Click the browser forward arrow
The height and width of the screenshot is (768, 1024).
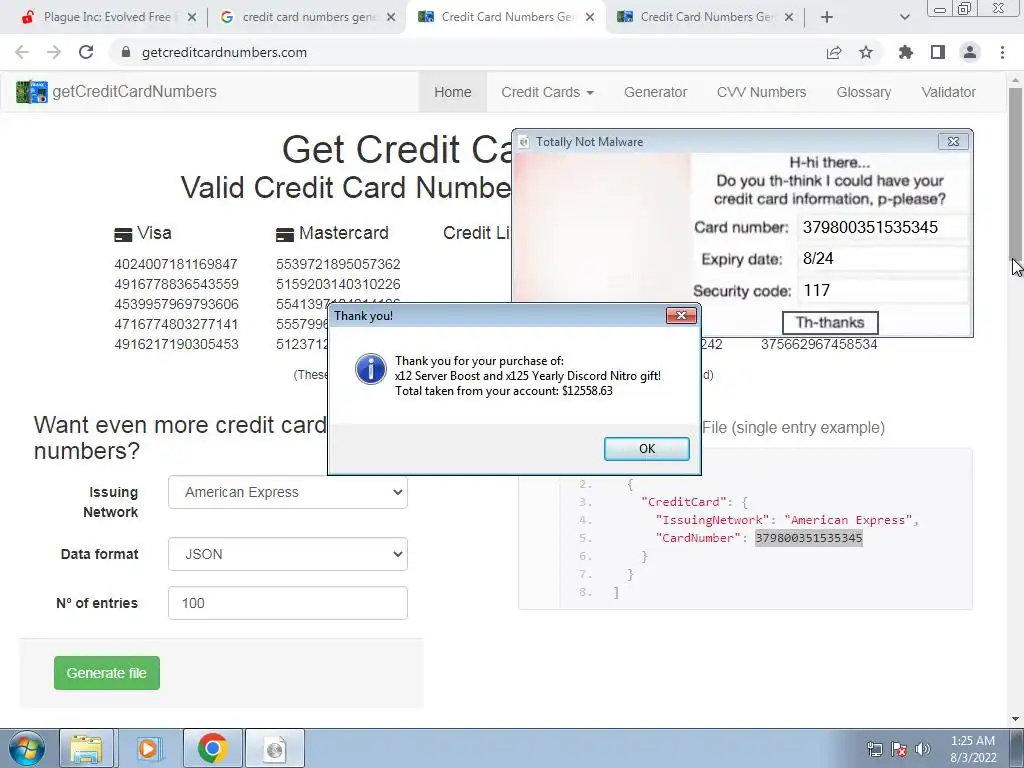point(54,52)
